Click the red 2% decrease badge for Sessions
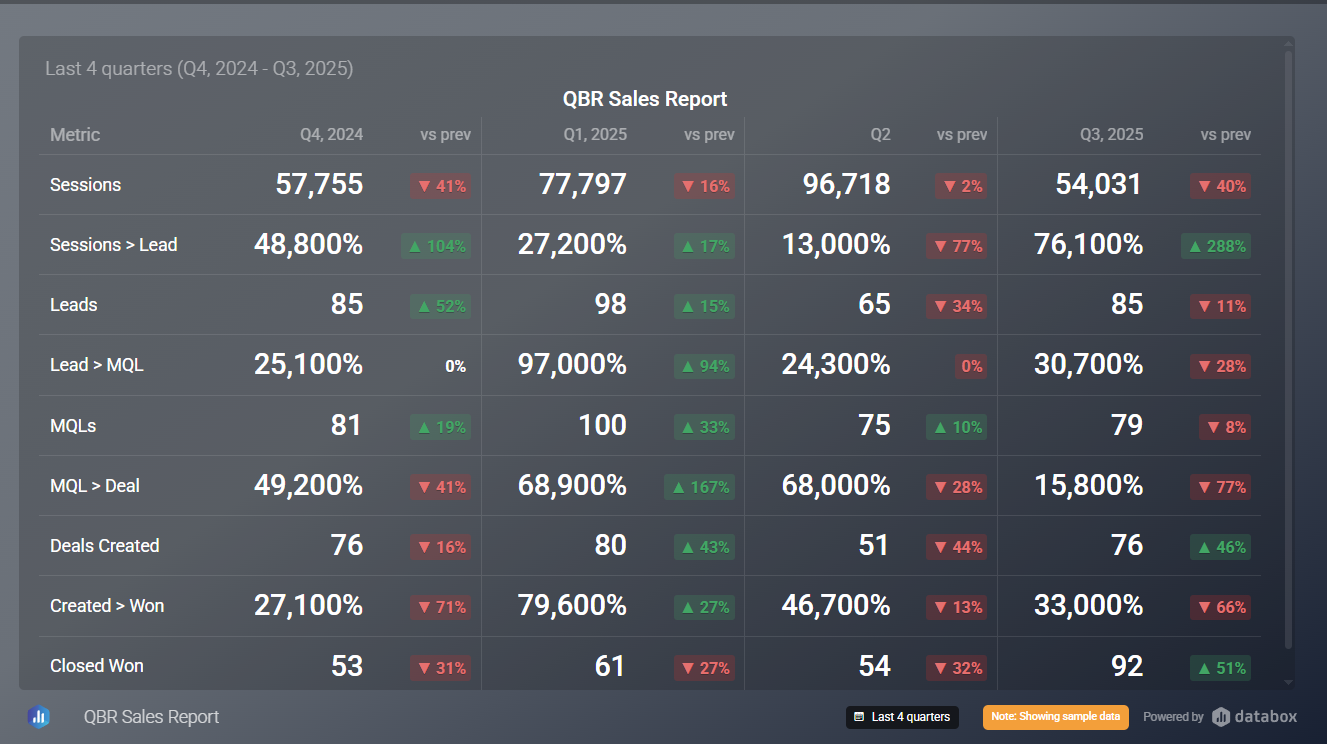Image resolution: width=1327 pixels, height=744 pixels. (x=961, y=186)
